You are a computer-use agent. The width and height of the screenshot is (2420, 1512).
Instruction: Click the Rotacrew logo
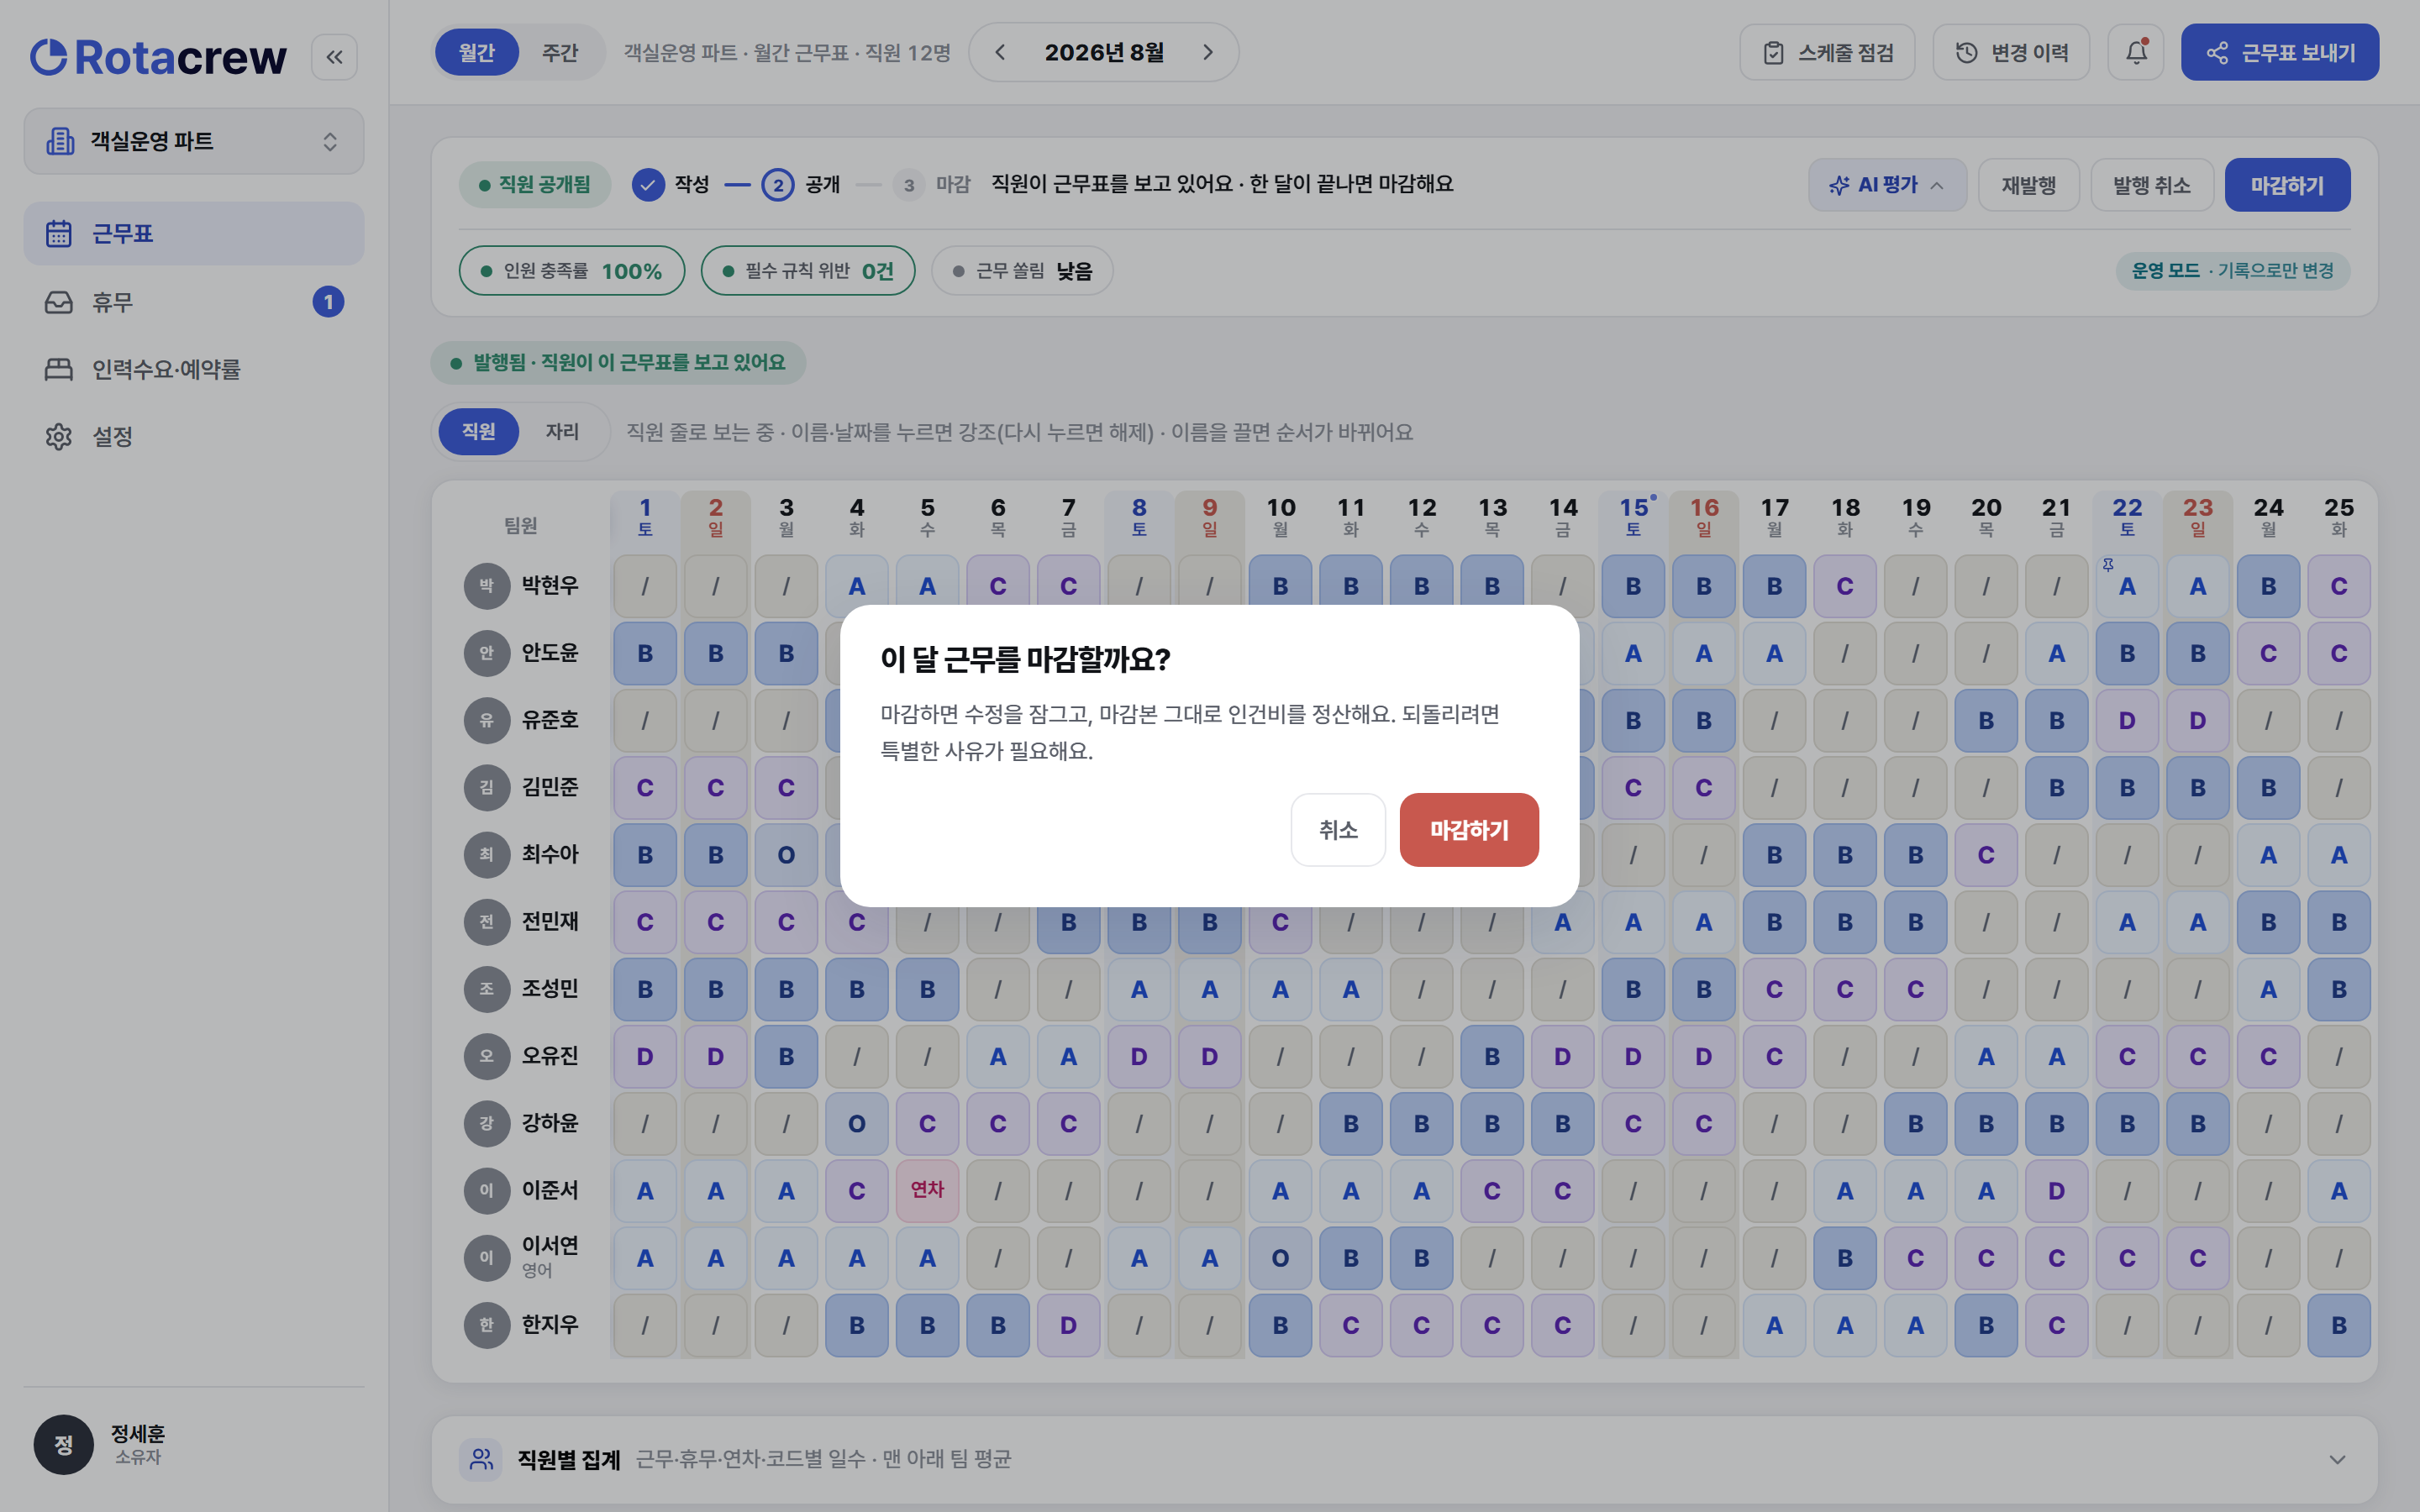[158, 57]
